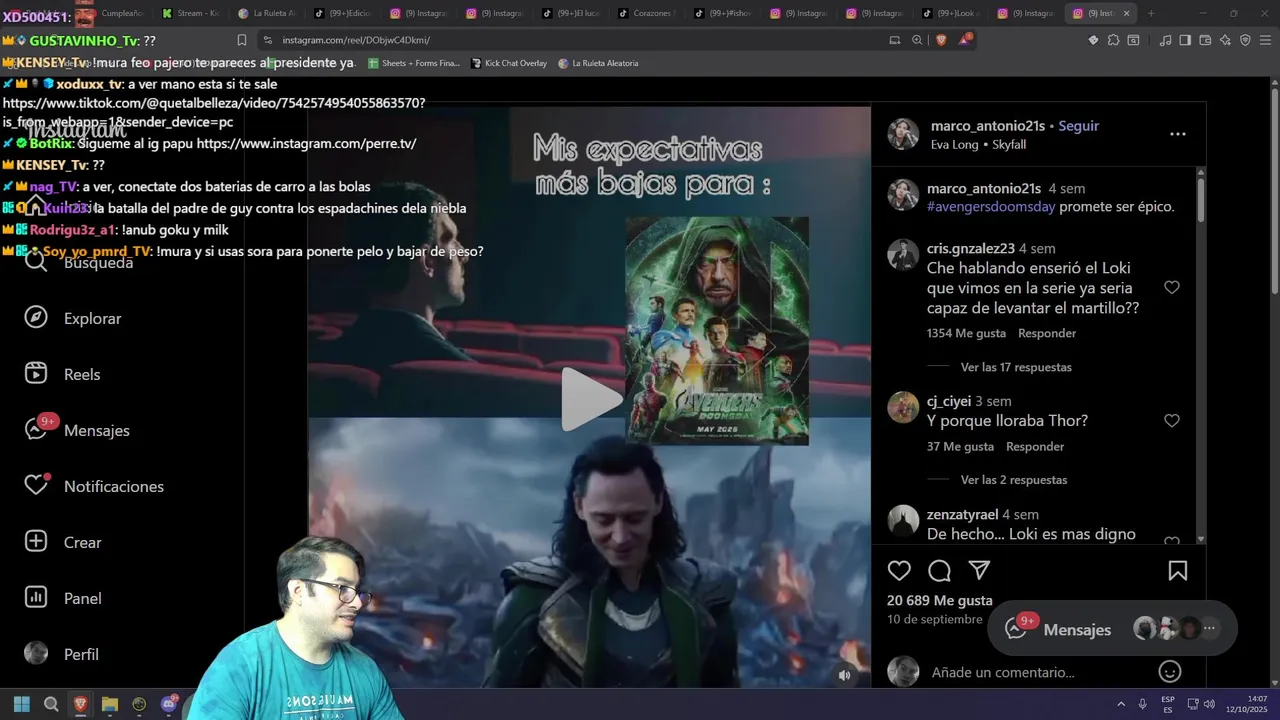Click the comment bubble icon under the reel
Image resolution: width=1280 pixels, height=720 pixels.
(x=939, y=571)
